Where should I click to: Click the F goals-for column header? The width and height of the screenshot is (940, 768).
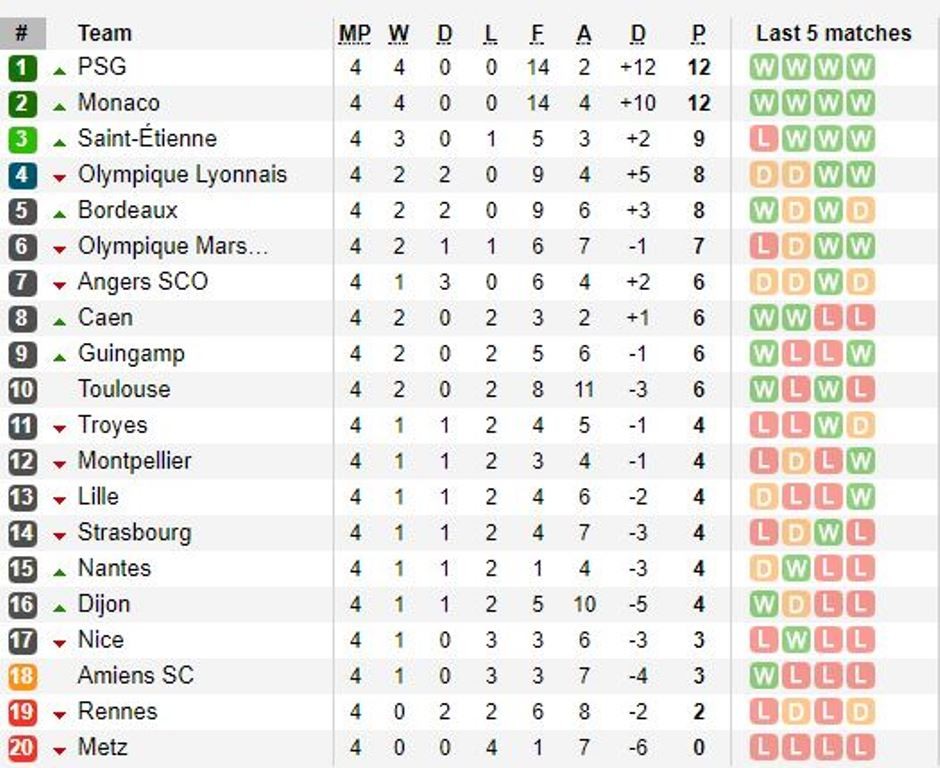[537, 34]
